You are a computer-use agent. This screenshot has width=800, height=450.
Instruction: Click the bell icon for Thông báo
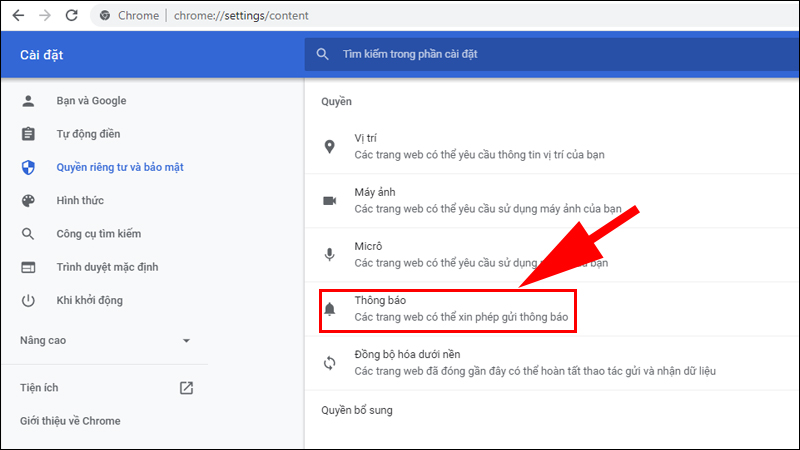coord(330,309)
